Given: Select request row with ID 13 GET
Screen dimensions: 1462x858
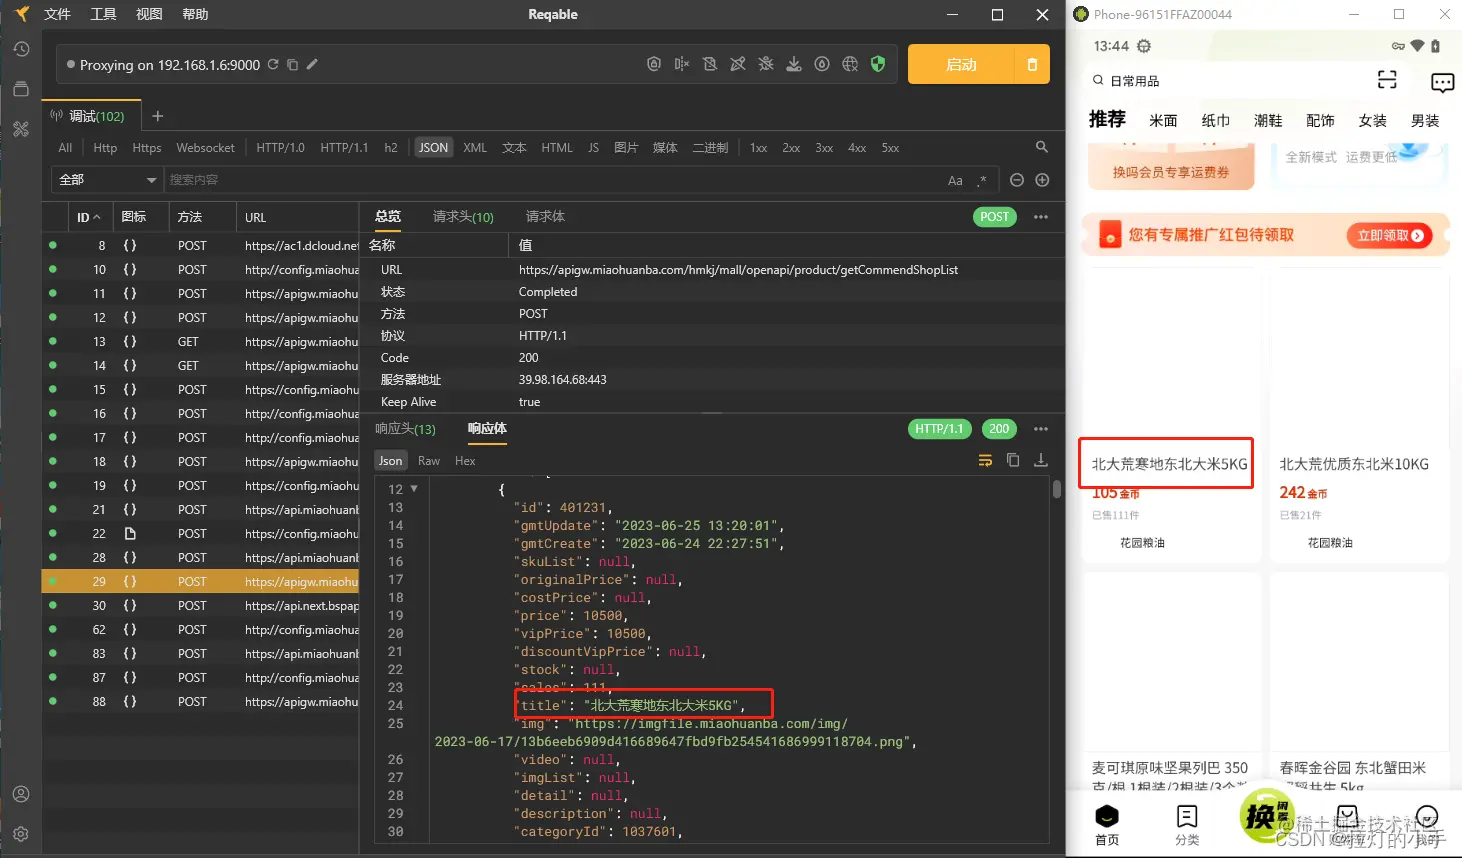Looking at the screenshot, I should [x=200, y=341].
